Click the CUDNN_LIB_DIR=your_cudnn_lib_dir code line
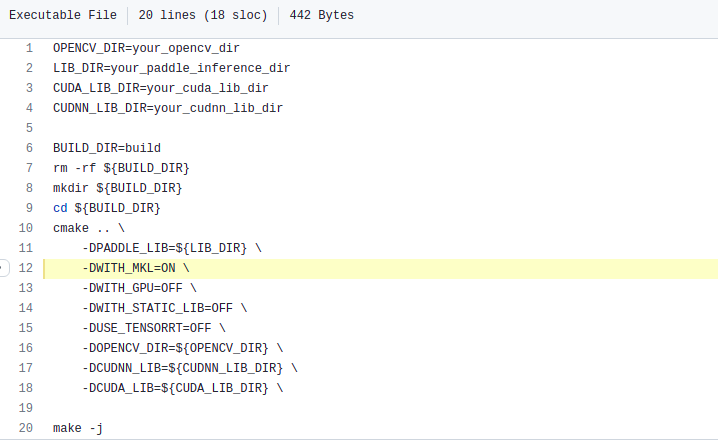The width and height of the screenshot is (718, 443). coord(168,108)
